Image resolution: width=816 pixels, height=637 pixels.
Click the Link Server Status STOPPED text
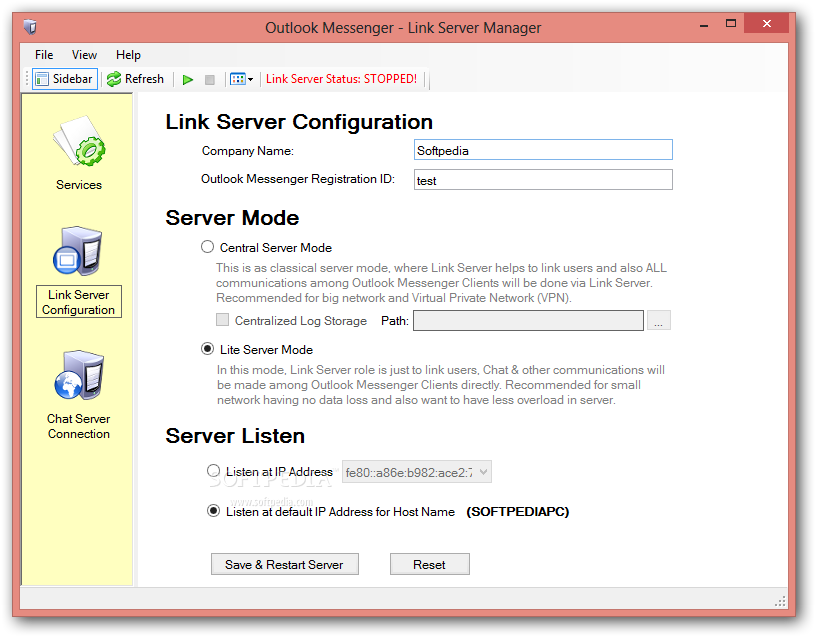tap(341, 79)
